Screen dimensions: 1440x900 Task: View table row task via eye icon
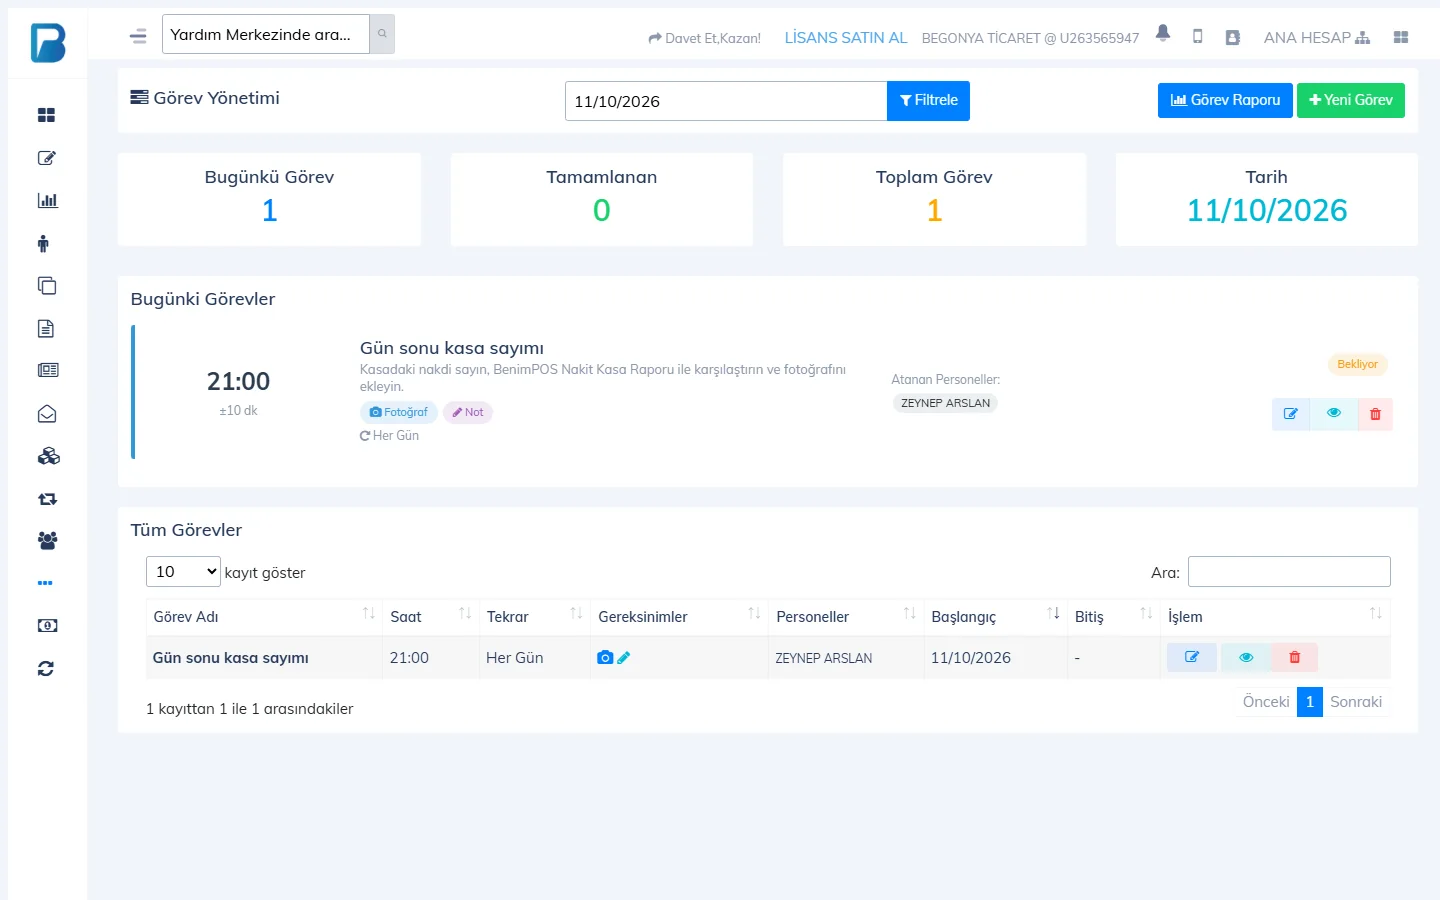point(1246,657)
